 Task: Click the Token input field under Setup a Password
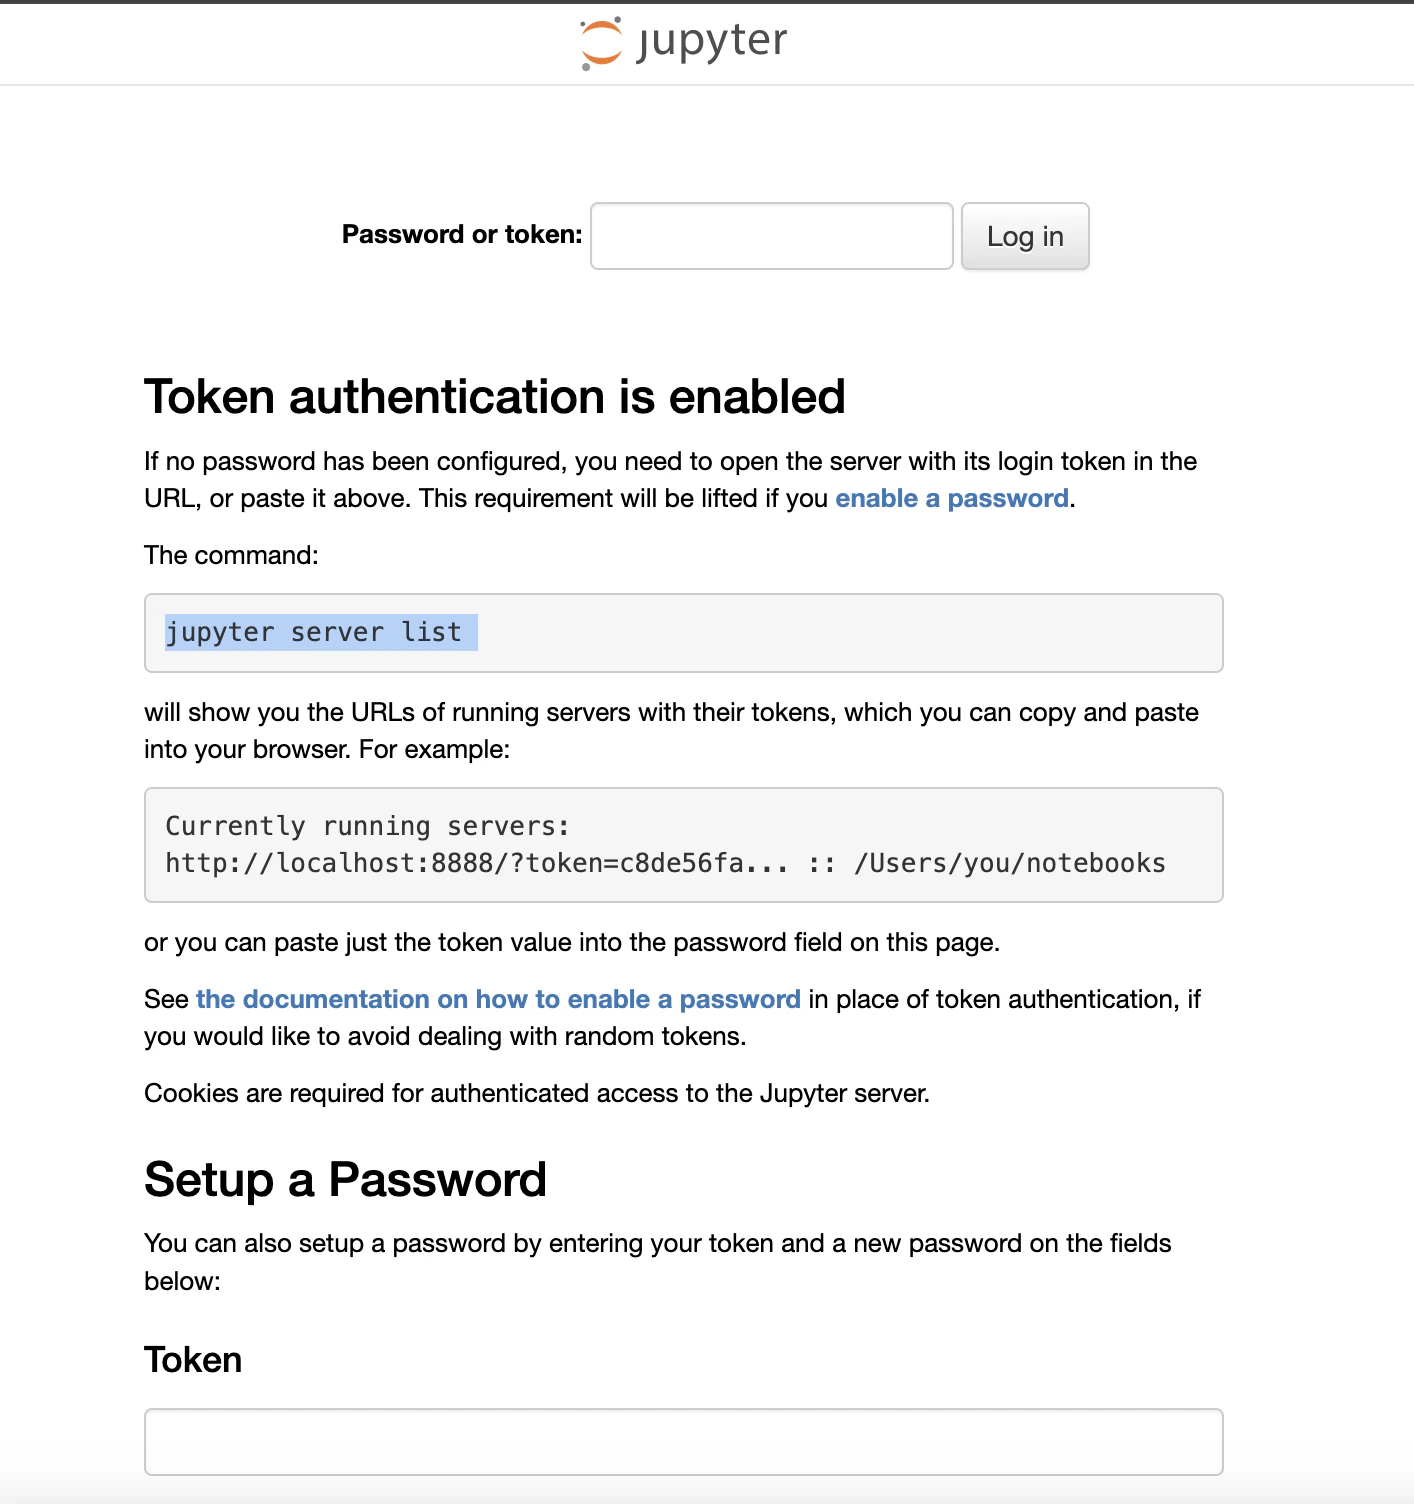point(683,1442)
